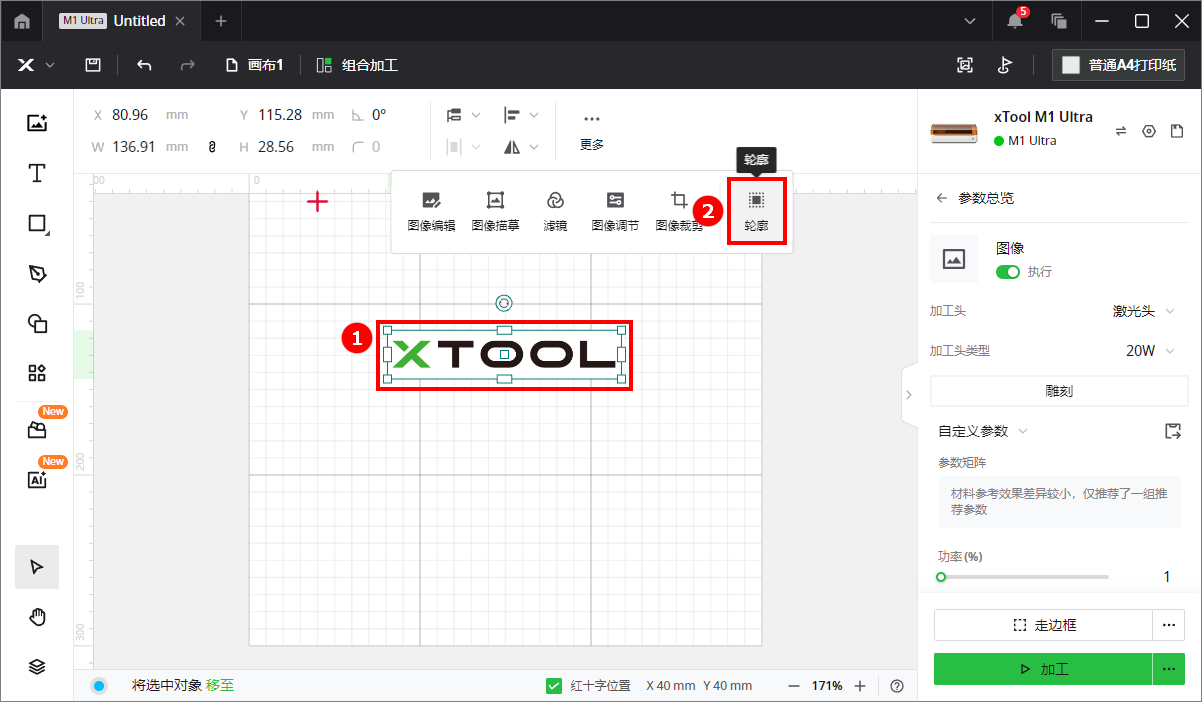This screenshot has height=702, width=1202.
Task: Open 图像描摹 image trace
Action: coord(495,212)
